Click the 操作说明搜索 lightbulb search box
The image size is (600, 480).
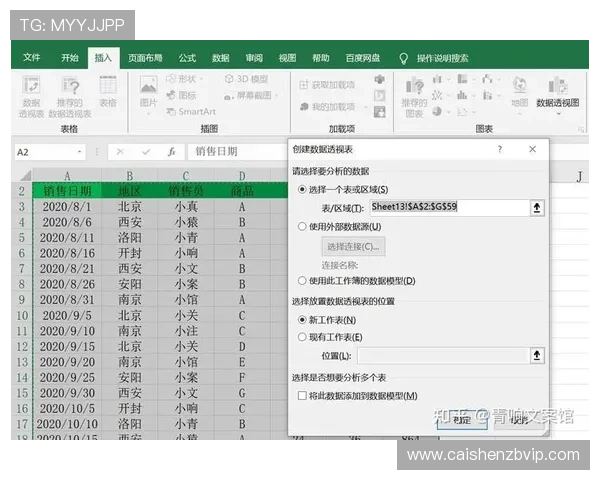[434, 58]
